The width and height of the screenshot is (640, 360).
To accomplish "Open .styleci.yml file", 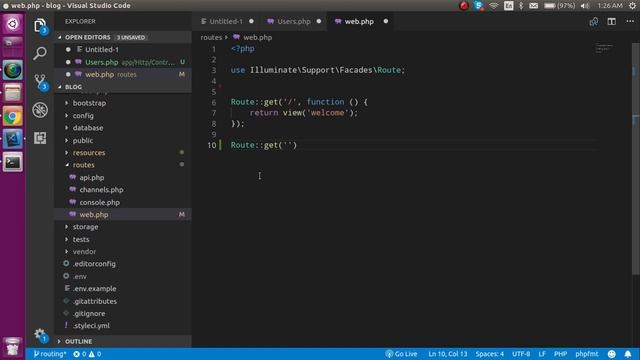I will (x=123, y=326).
